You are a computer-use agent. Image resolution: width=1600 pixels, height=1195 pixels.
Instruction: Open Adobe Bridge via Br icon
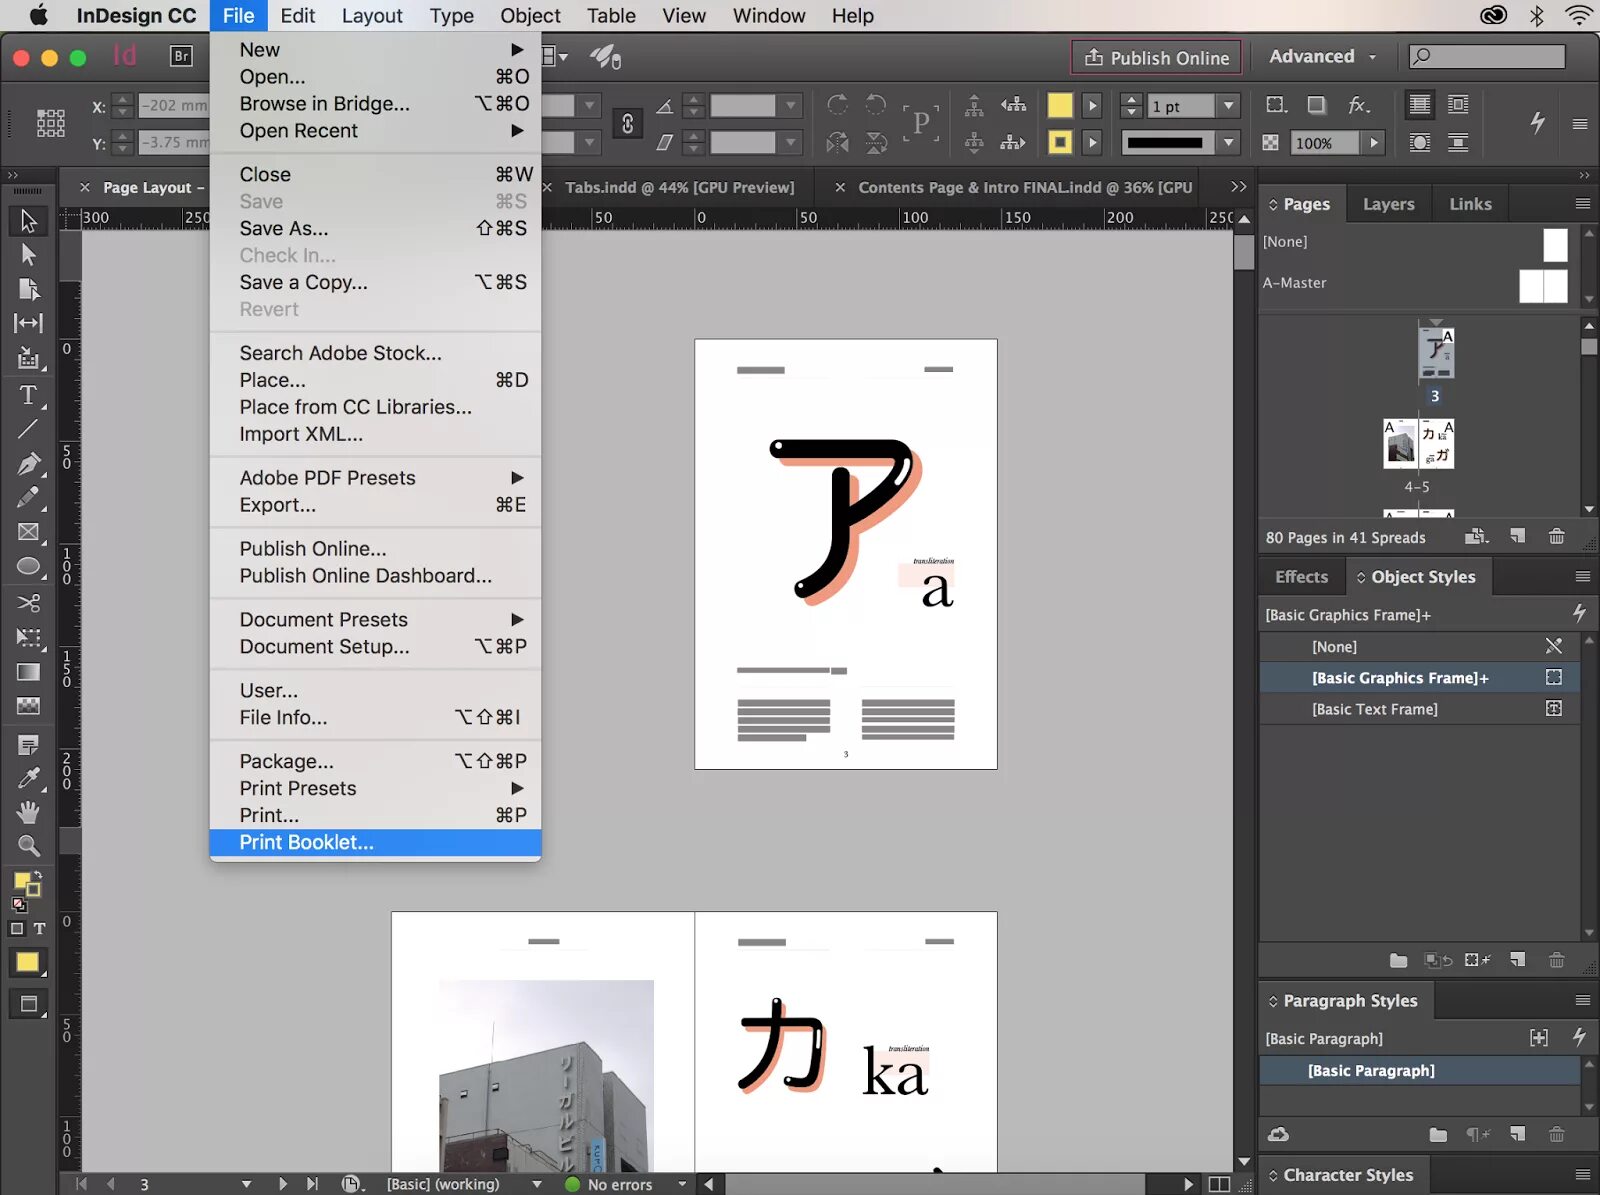pyautogui.click(x=181, y=56)
